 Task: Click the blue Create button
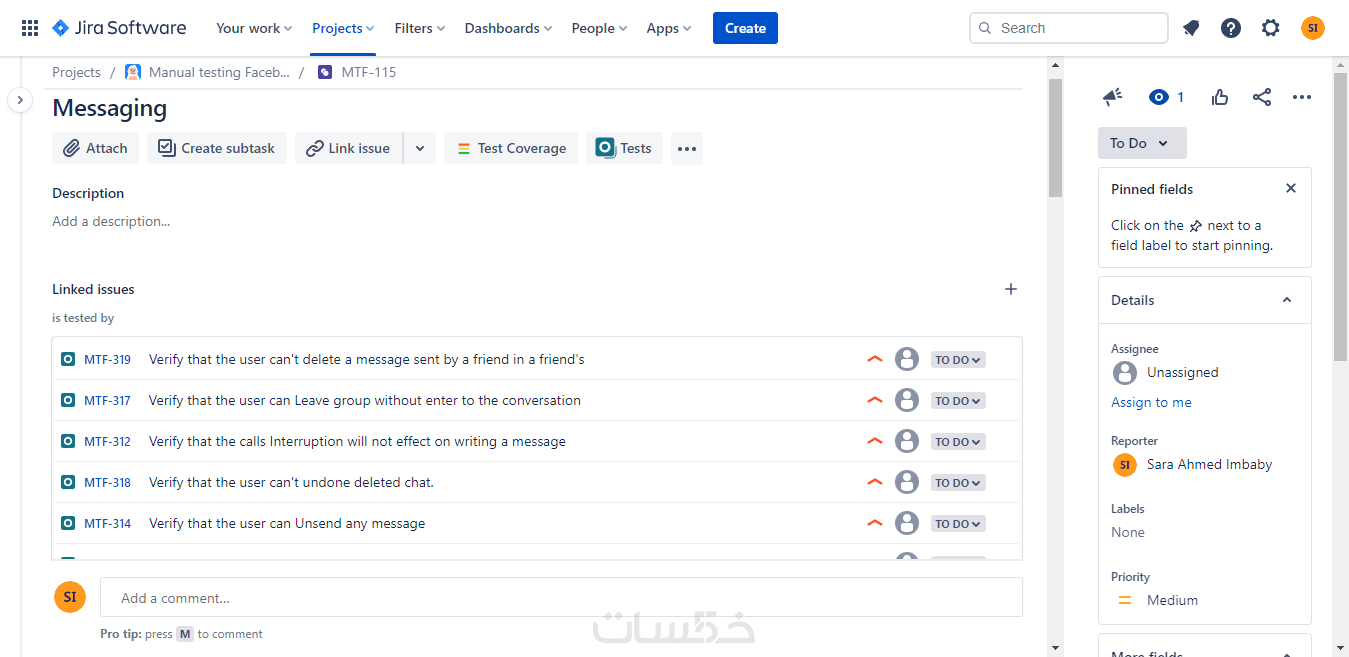[x=745, y=28]
